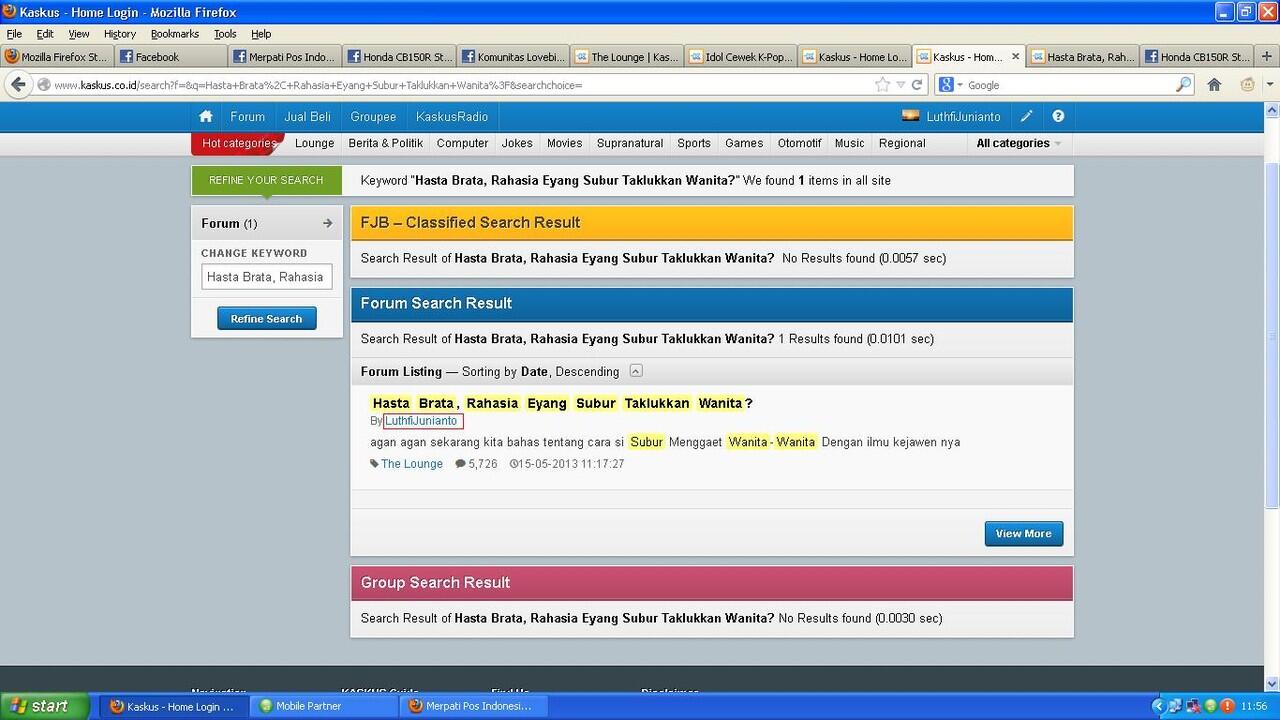Viewport: 1280px width, 720px height.
Task: Click the Refine Search button
Action: 266,319
